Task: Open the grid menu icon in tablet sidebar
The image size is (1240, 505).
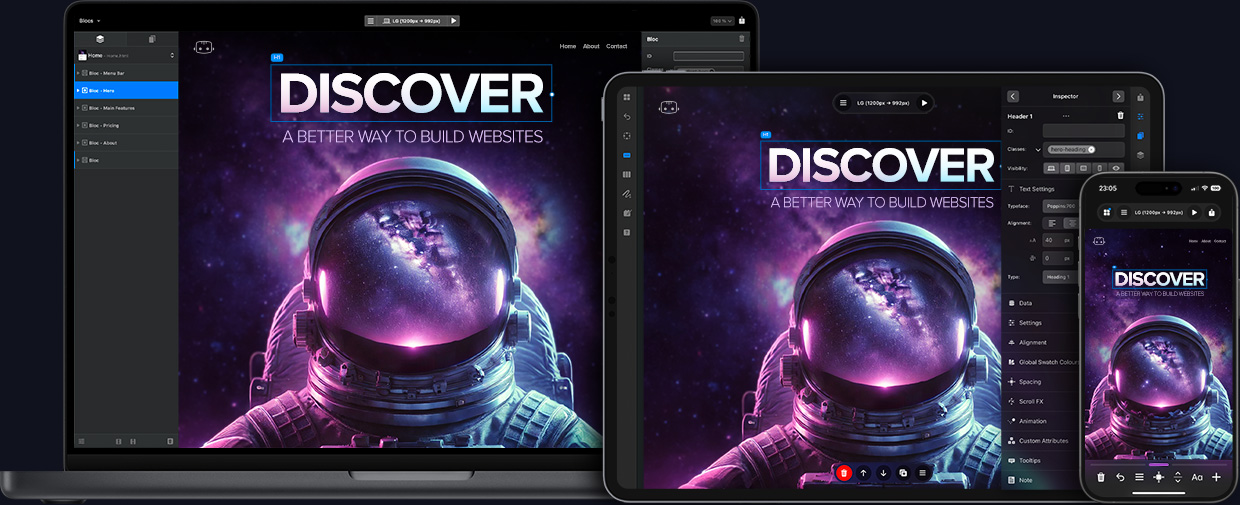Action: pos(627,97)
